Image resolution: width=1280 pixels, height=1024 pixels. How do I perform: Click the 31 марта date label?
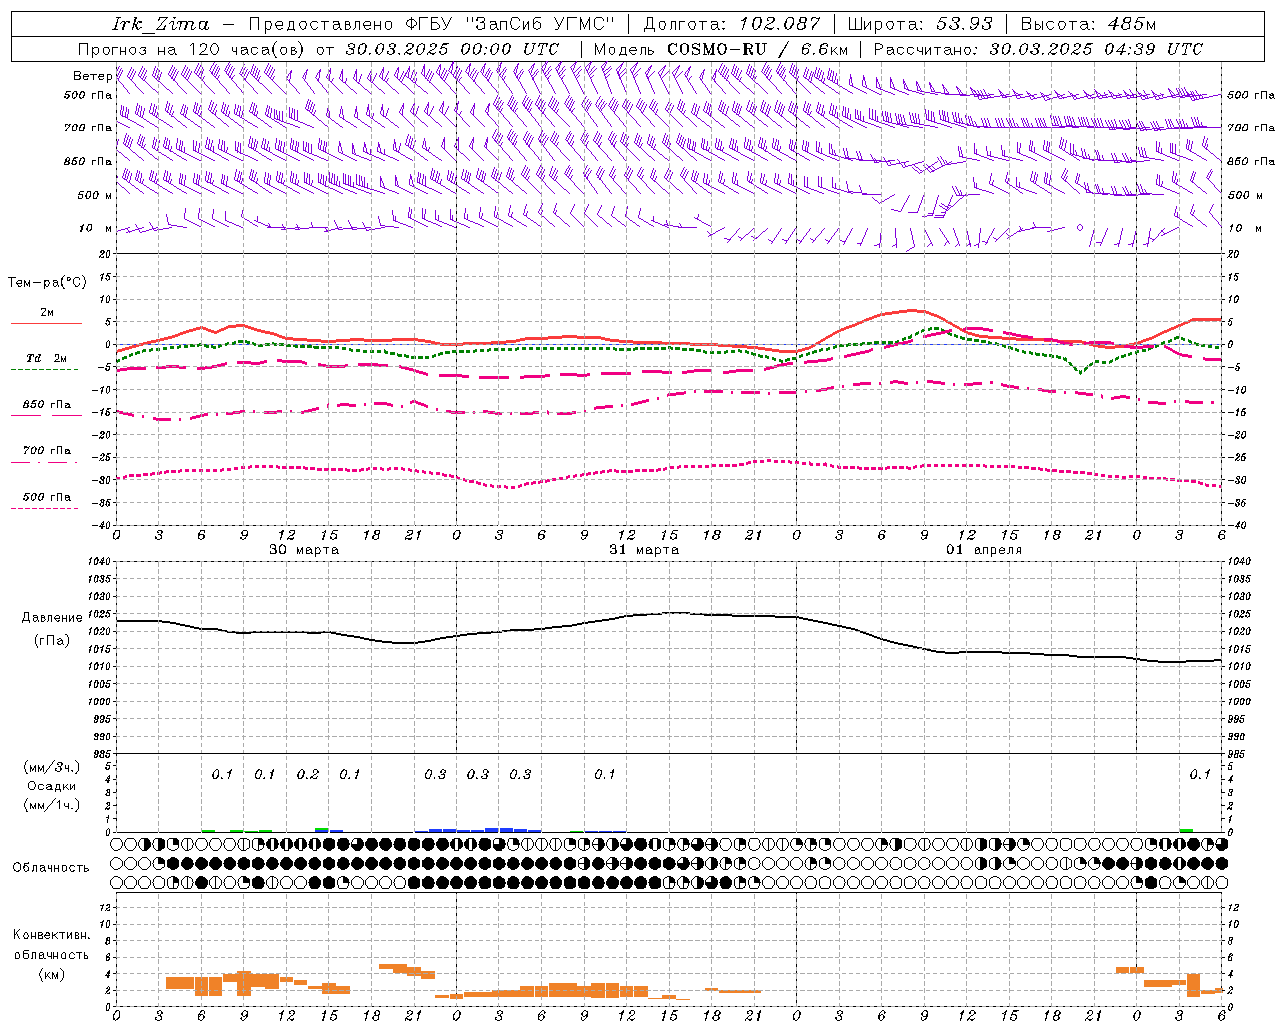pyautogui.click(x=644, y=550)
